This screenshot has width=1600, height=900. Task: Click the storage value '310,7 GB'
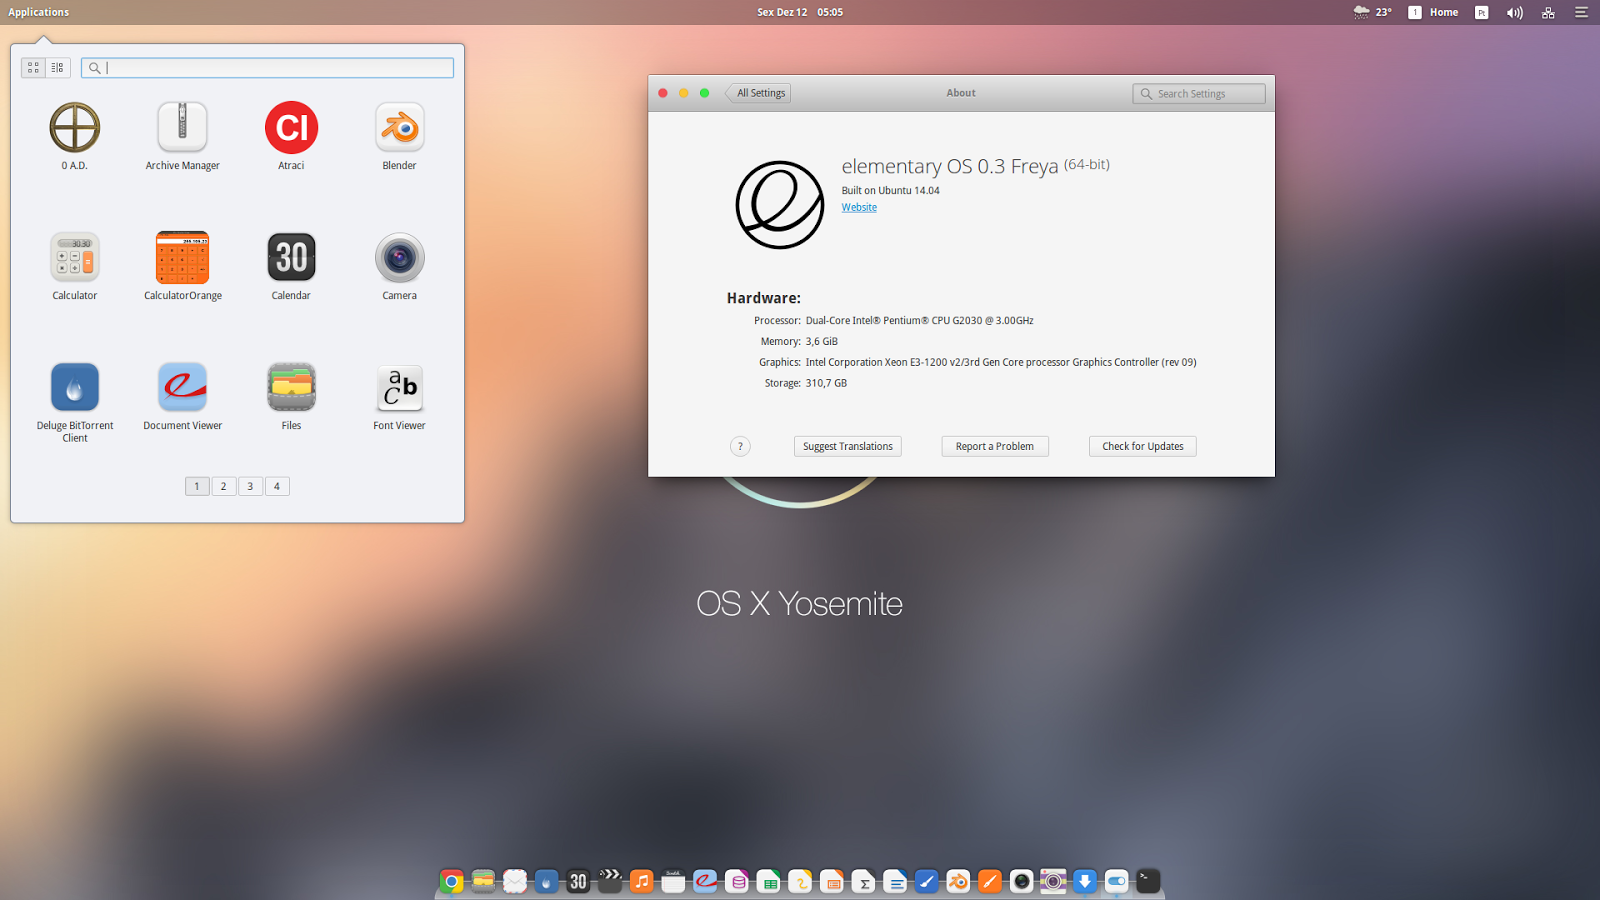[826, 383]
